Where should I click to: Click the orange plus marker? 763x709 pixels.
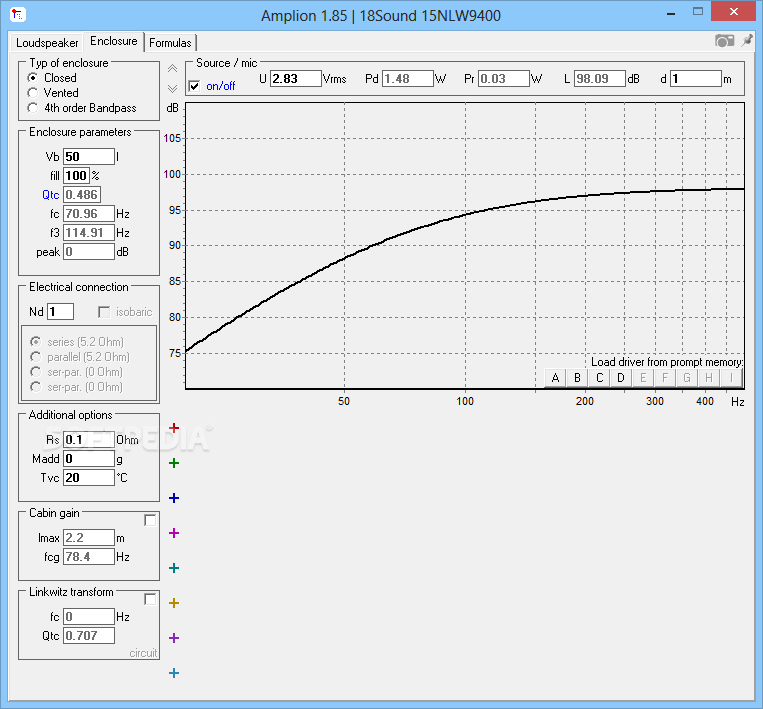point(174,603)
